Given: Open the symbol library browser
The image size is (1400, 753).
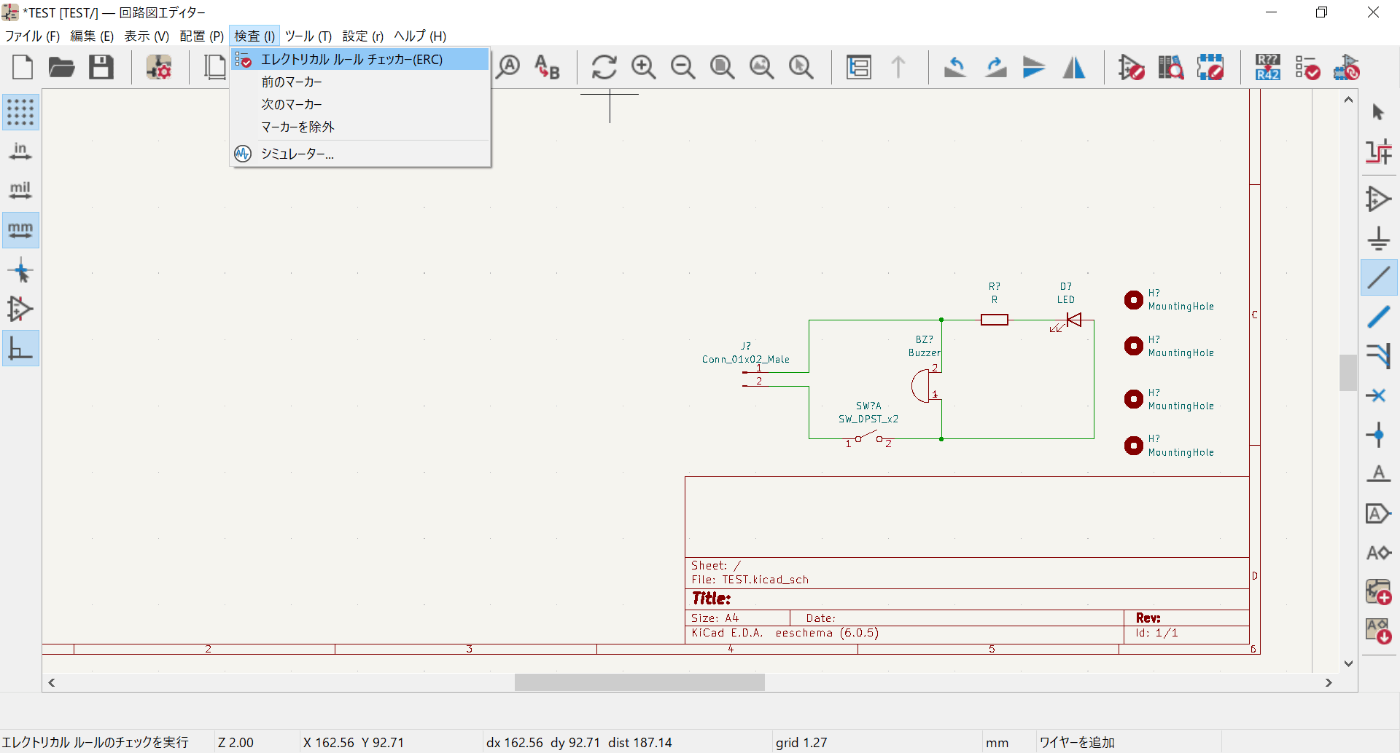Looking at the screenshot, I should point(1170,67).
